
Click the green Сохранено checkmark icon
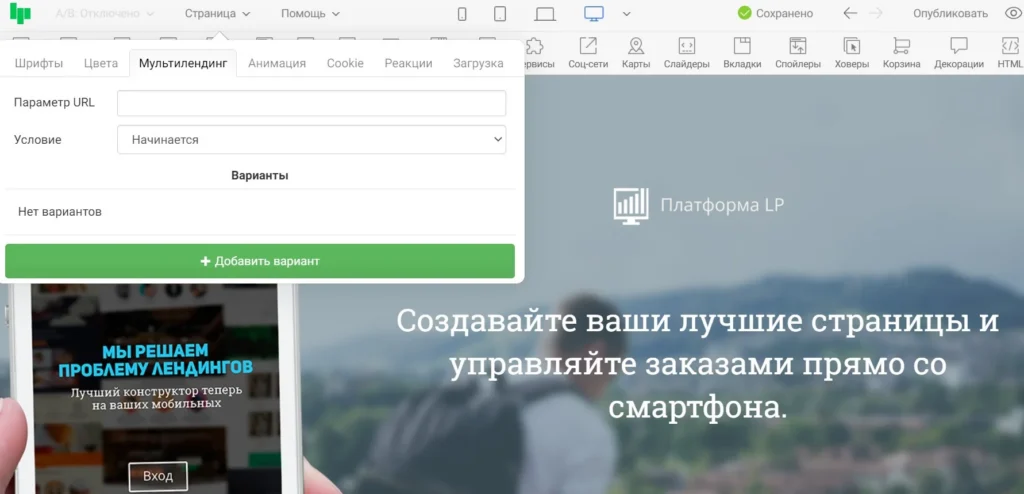(x=744, y=13)
